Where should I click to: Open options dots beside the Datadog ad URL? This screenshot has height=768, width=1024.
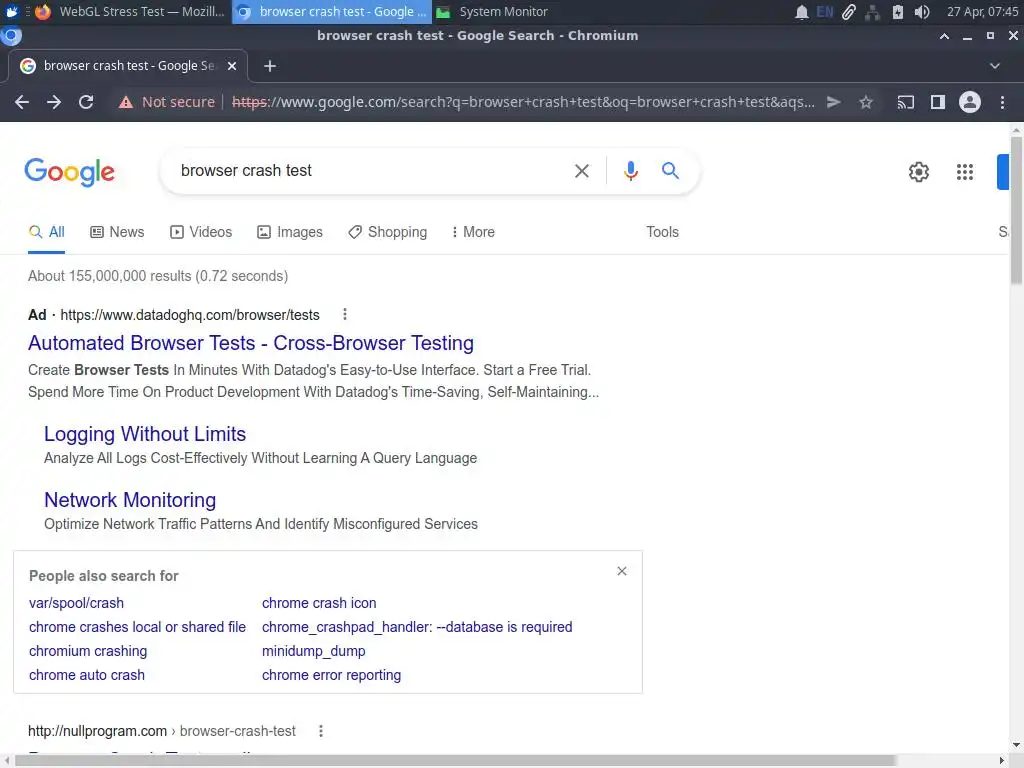(x=345, y=315)
